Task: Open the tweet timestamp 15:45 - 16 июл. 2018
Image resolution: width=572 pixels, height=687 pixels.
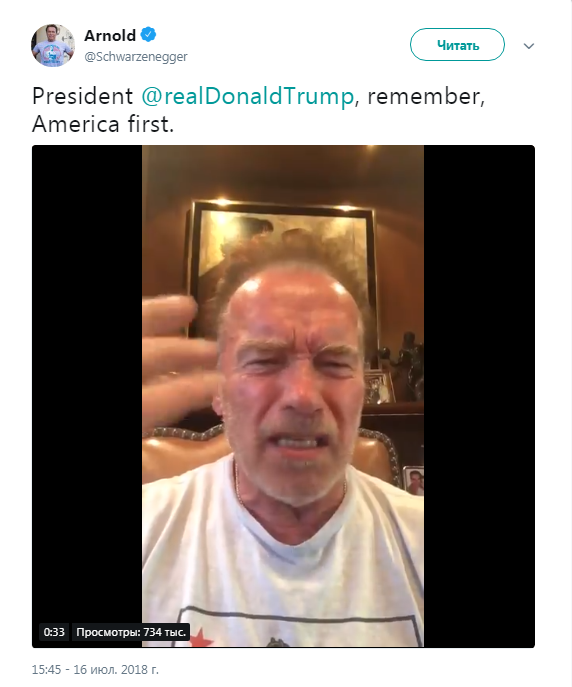Action: 95,669
